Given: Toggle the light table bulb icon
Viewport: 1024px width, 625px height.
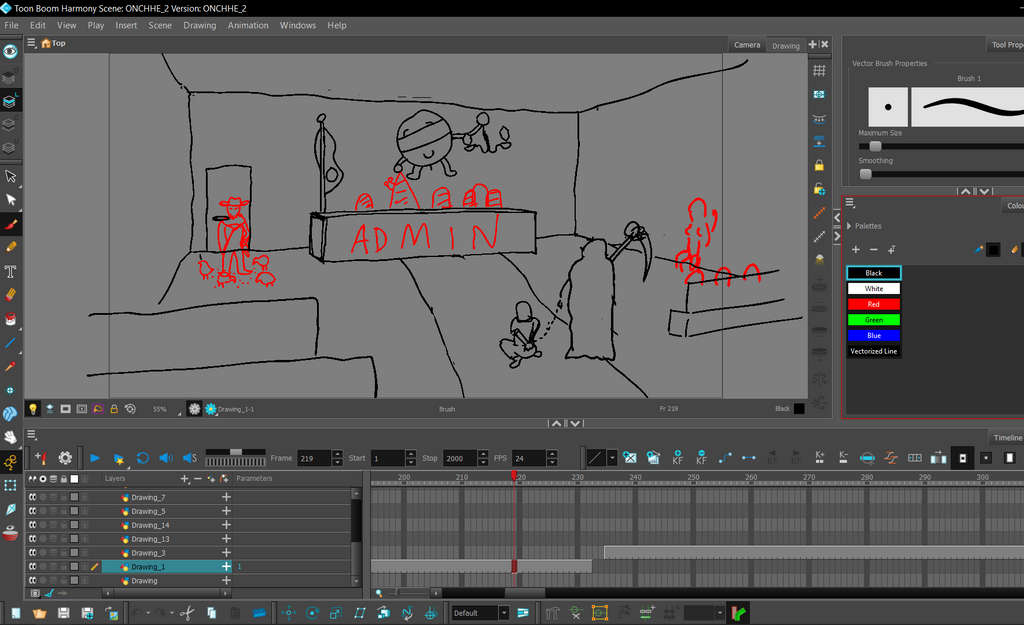Looking at the screenshot, I should 33,409.
